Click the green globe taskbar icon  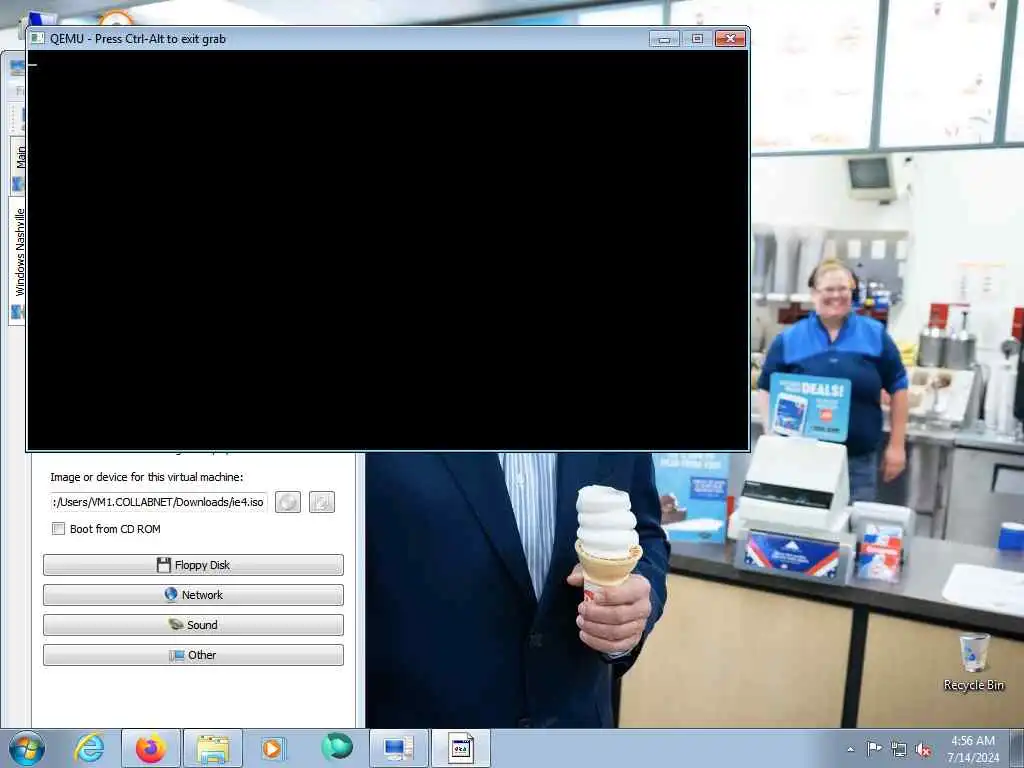(x=337, y=748)
